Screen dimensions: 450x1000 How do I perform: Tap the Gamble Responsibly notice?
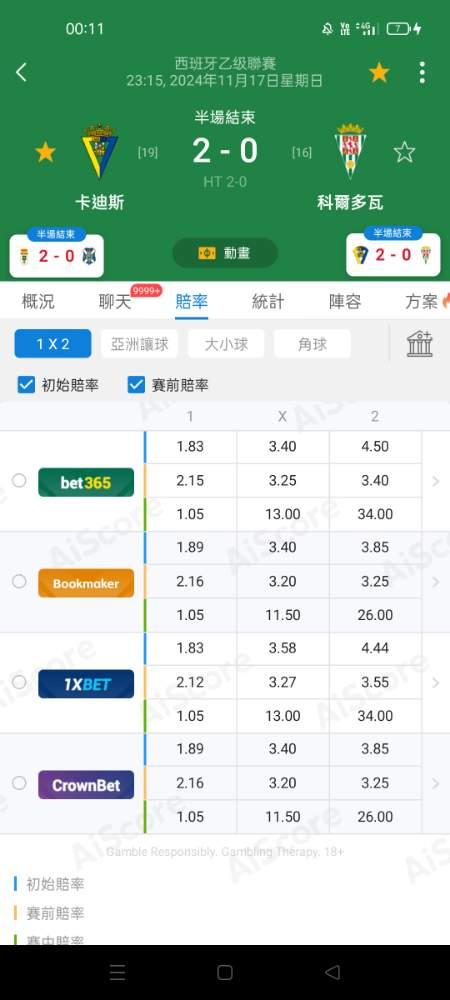225,852
